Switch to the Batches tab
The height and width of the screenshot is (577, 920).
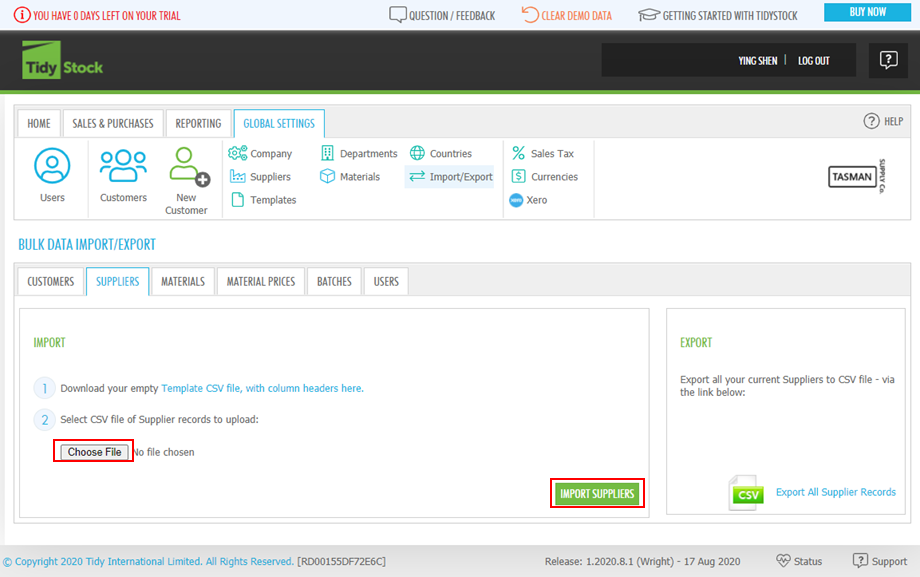pyautogui.click(x=334, y=281)
